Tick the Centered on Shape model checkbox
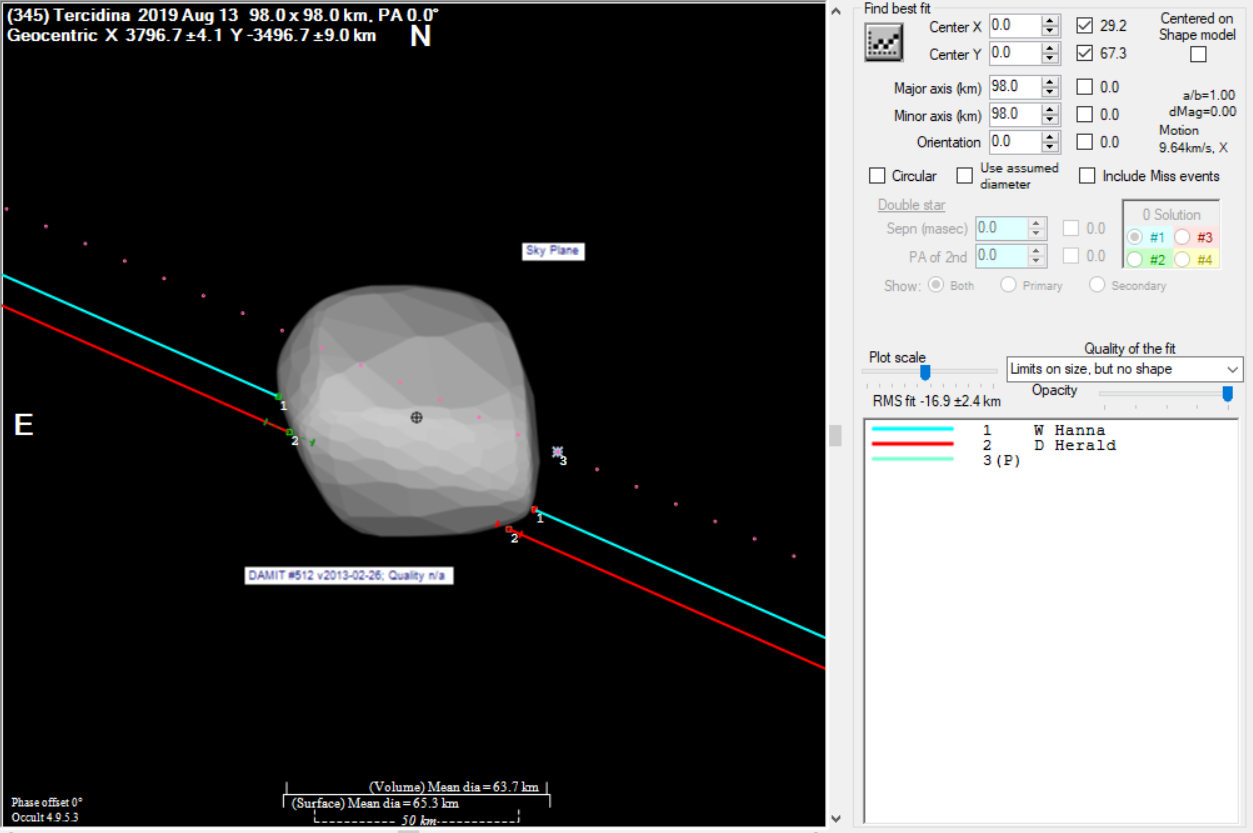1253x833 pixels. (1198, 55)
